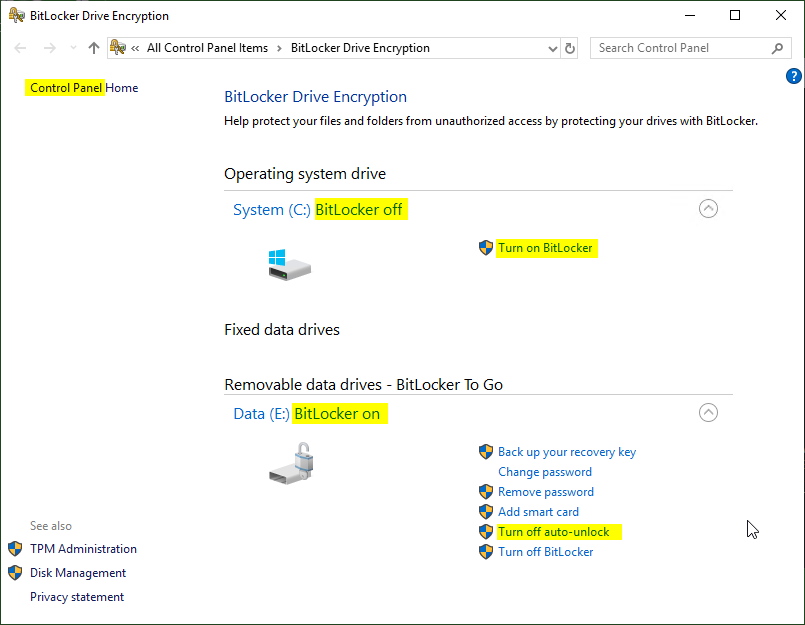The image size is (805, 625).
Task: Open the Privacy statement
Action: (x=77, y=597)
